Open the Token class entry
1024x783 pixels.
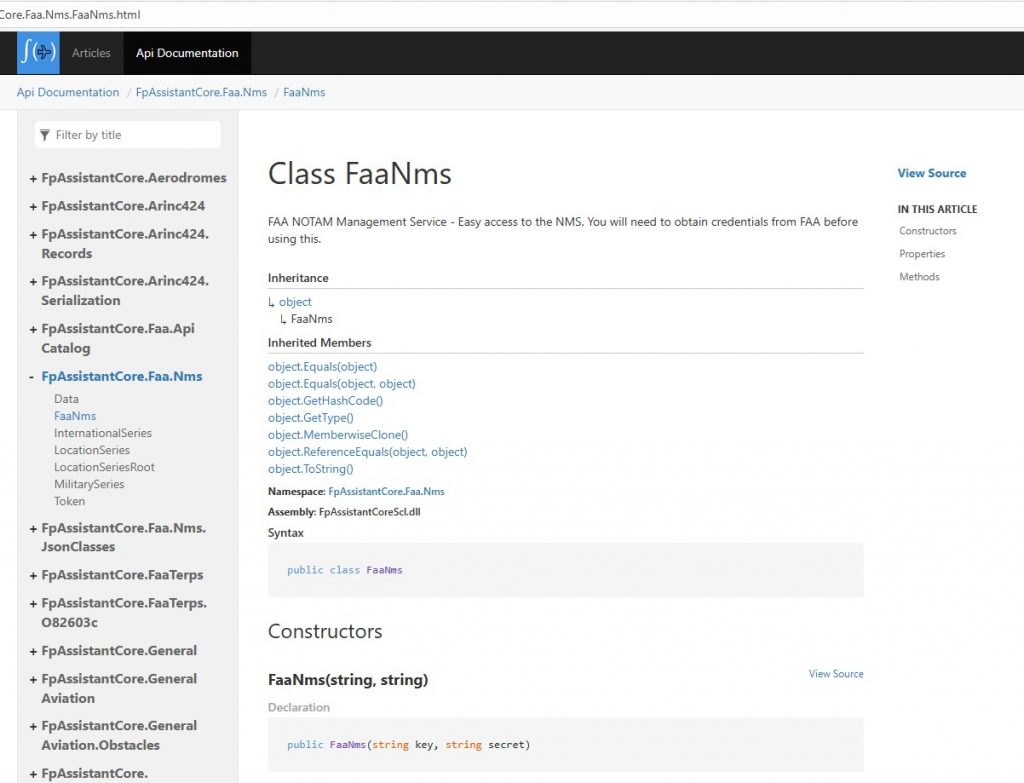pyautogui.click(x=69, y=501)
